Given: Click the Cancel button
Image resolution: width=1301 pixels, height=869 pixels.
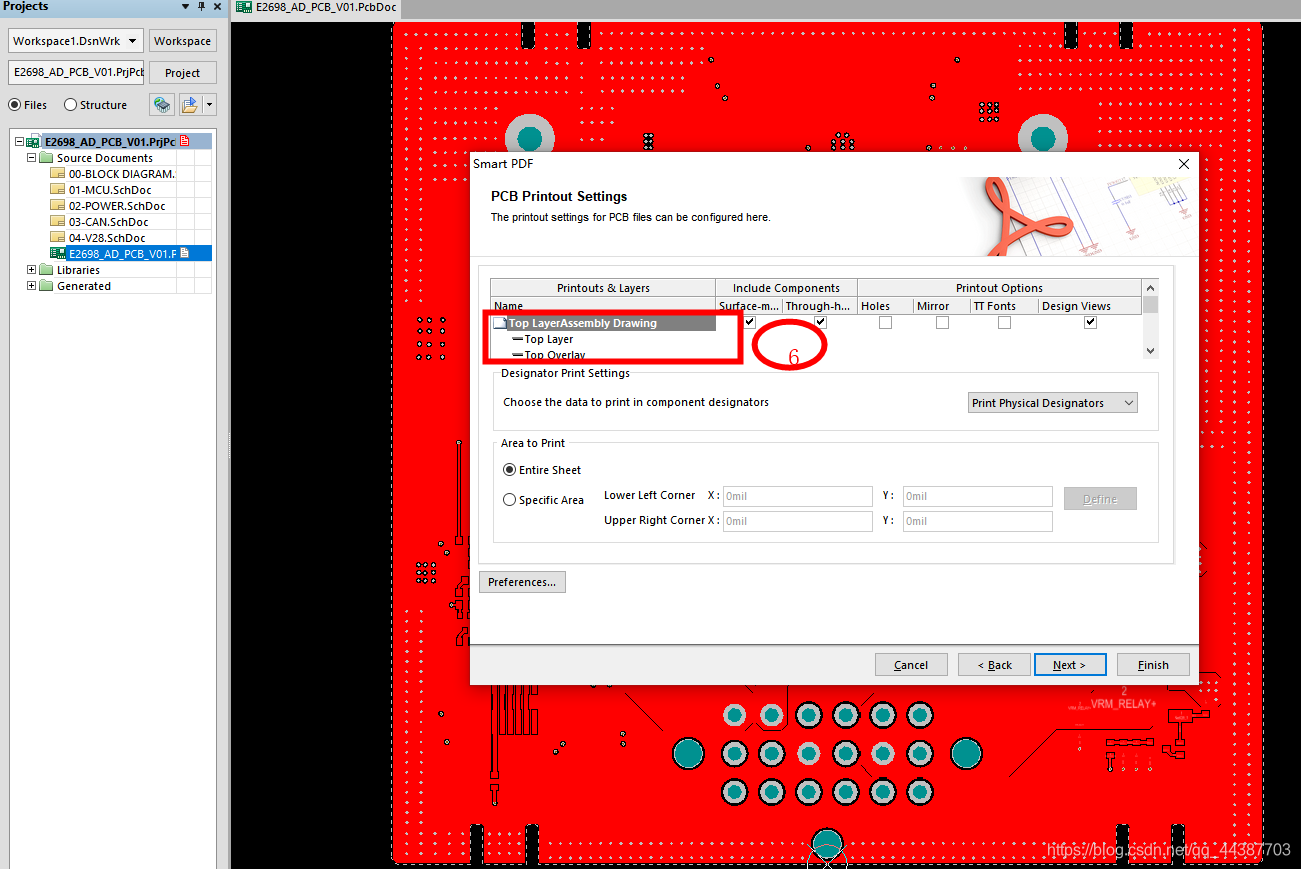Looking at the screenshot, I should pos(911,665).
